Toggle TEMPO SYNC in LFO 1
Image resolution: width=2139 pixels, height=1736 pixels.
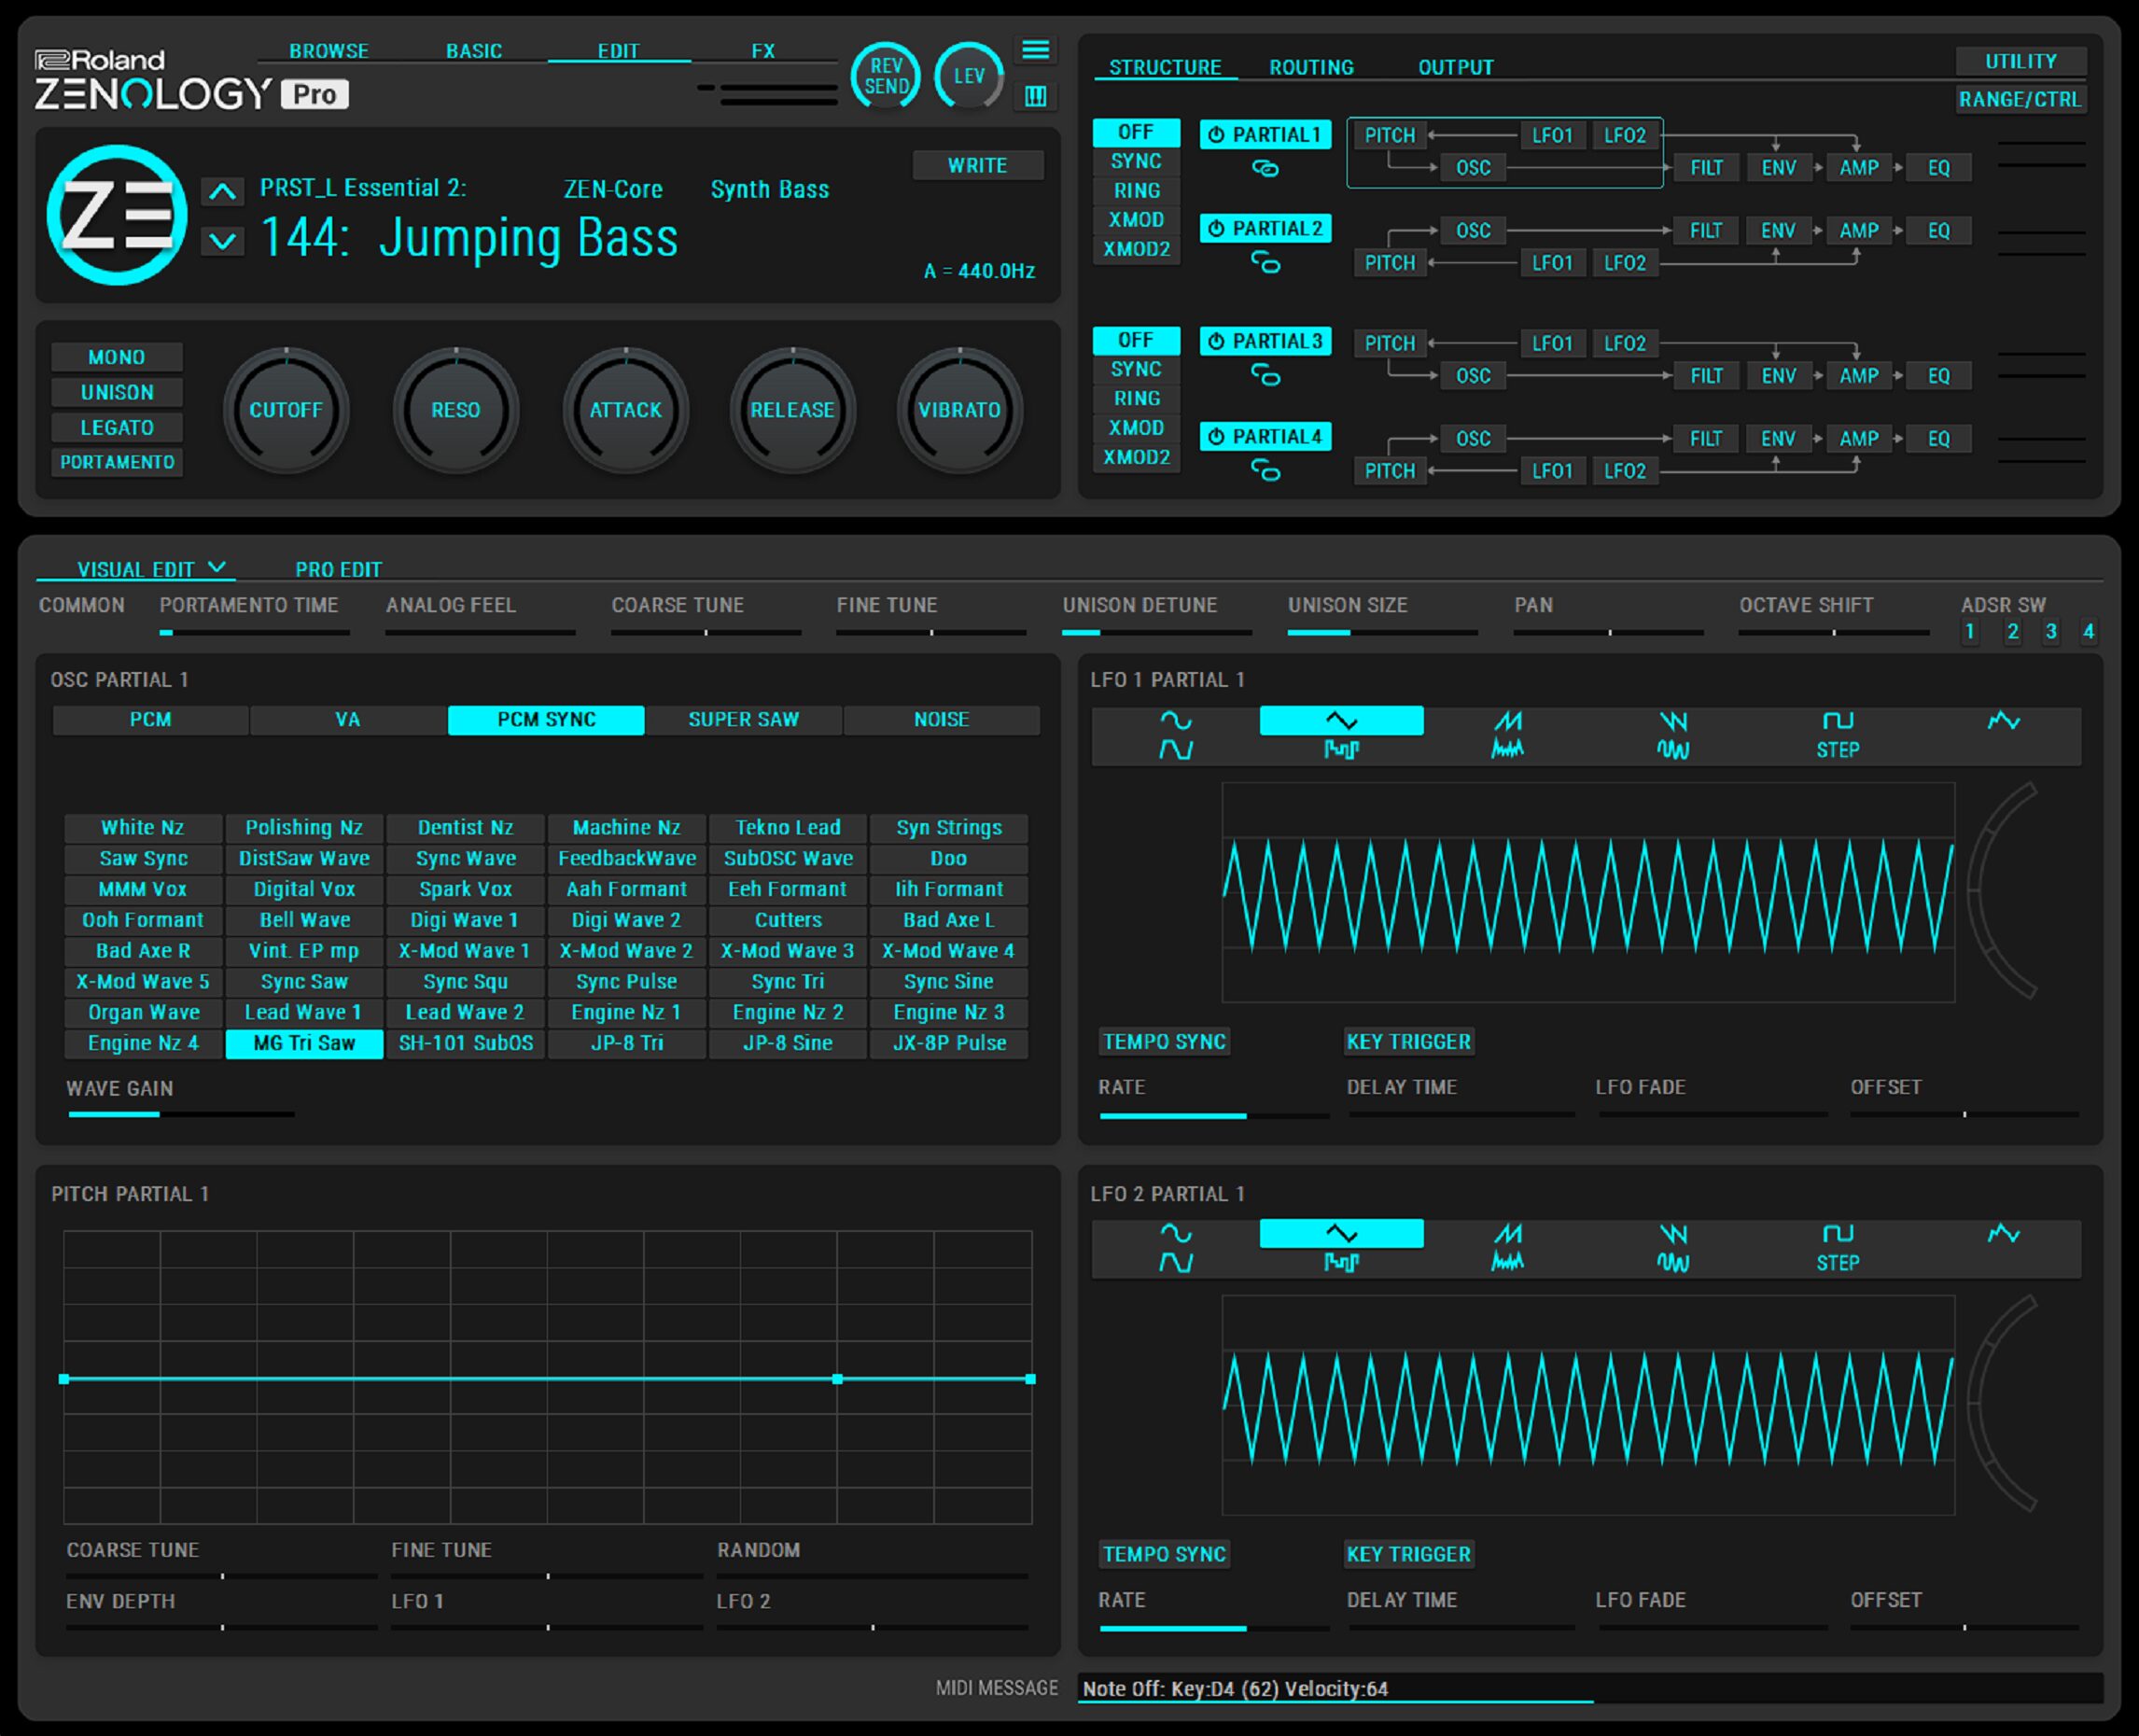1164,1041
